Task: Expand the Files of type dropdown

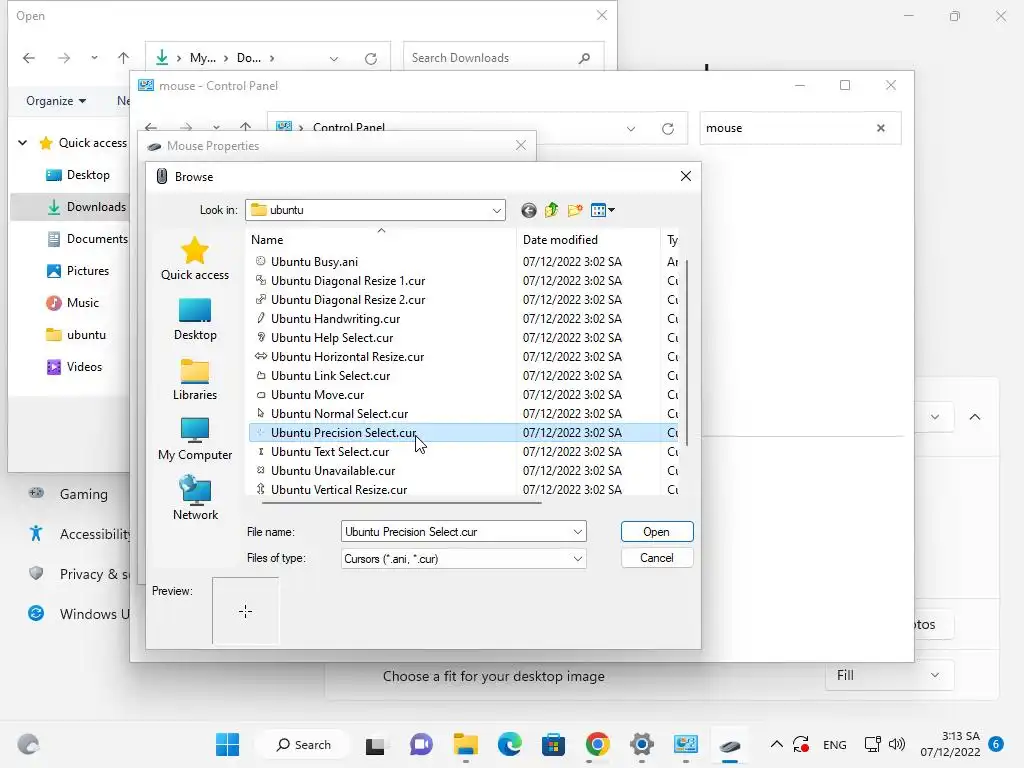Action: pos(577,558)
